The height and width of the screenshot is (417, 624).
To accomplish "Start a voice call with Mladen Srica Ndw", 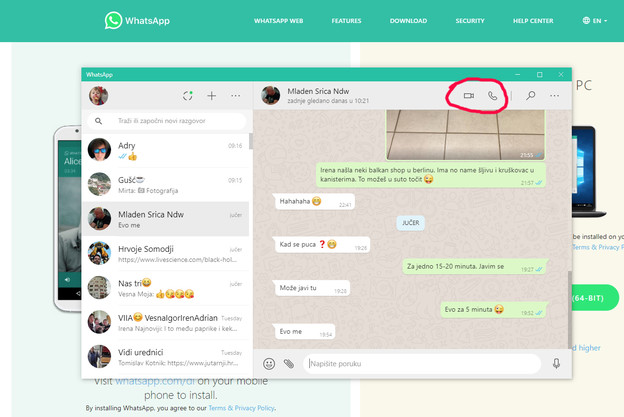I will point(492,96).
